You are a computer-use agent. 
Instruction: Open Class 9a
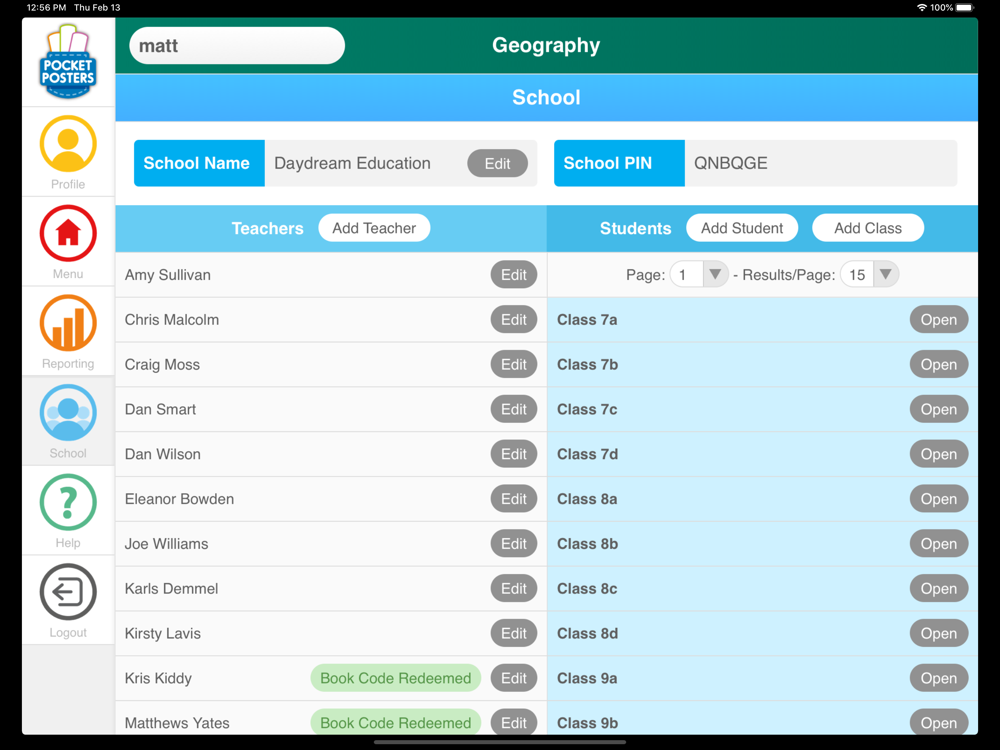[x=939, y=679]
